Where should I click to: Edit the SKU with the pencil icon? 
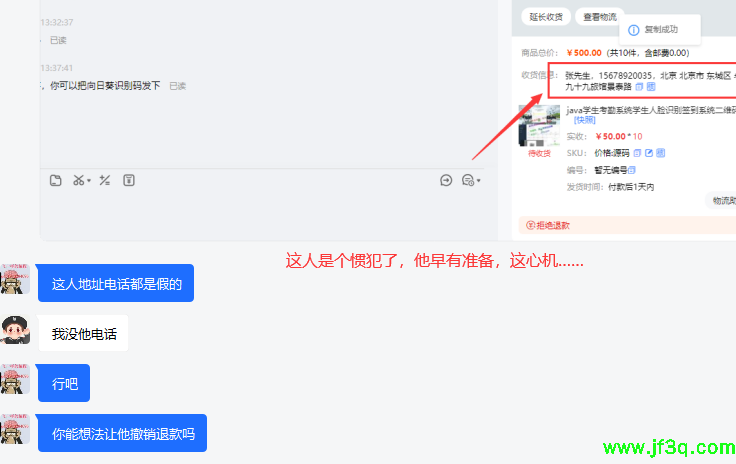point(649,153)
